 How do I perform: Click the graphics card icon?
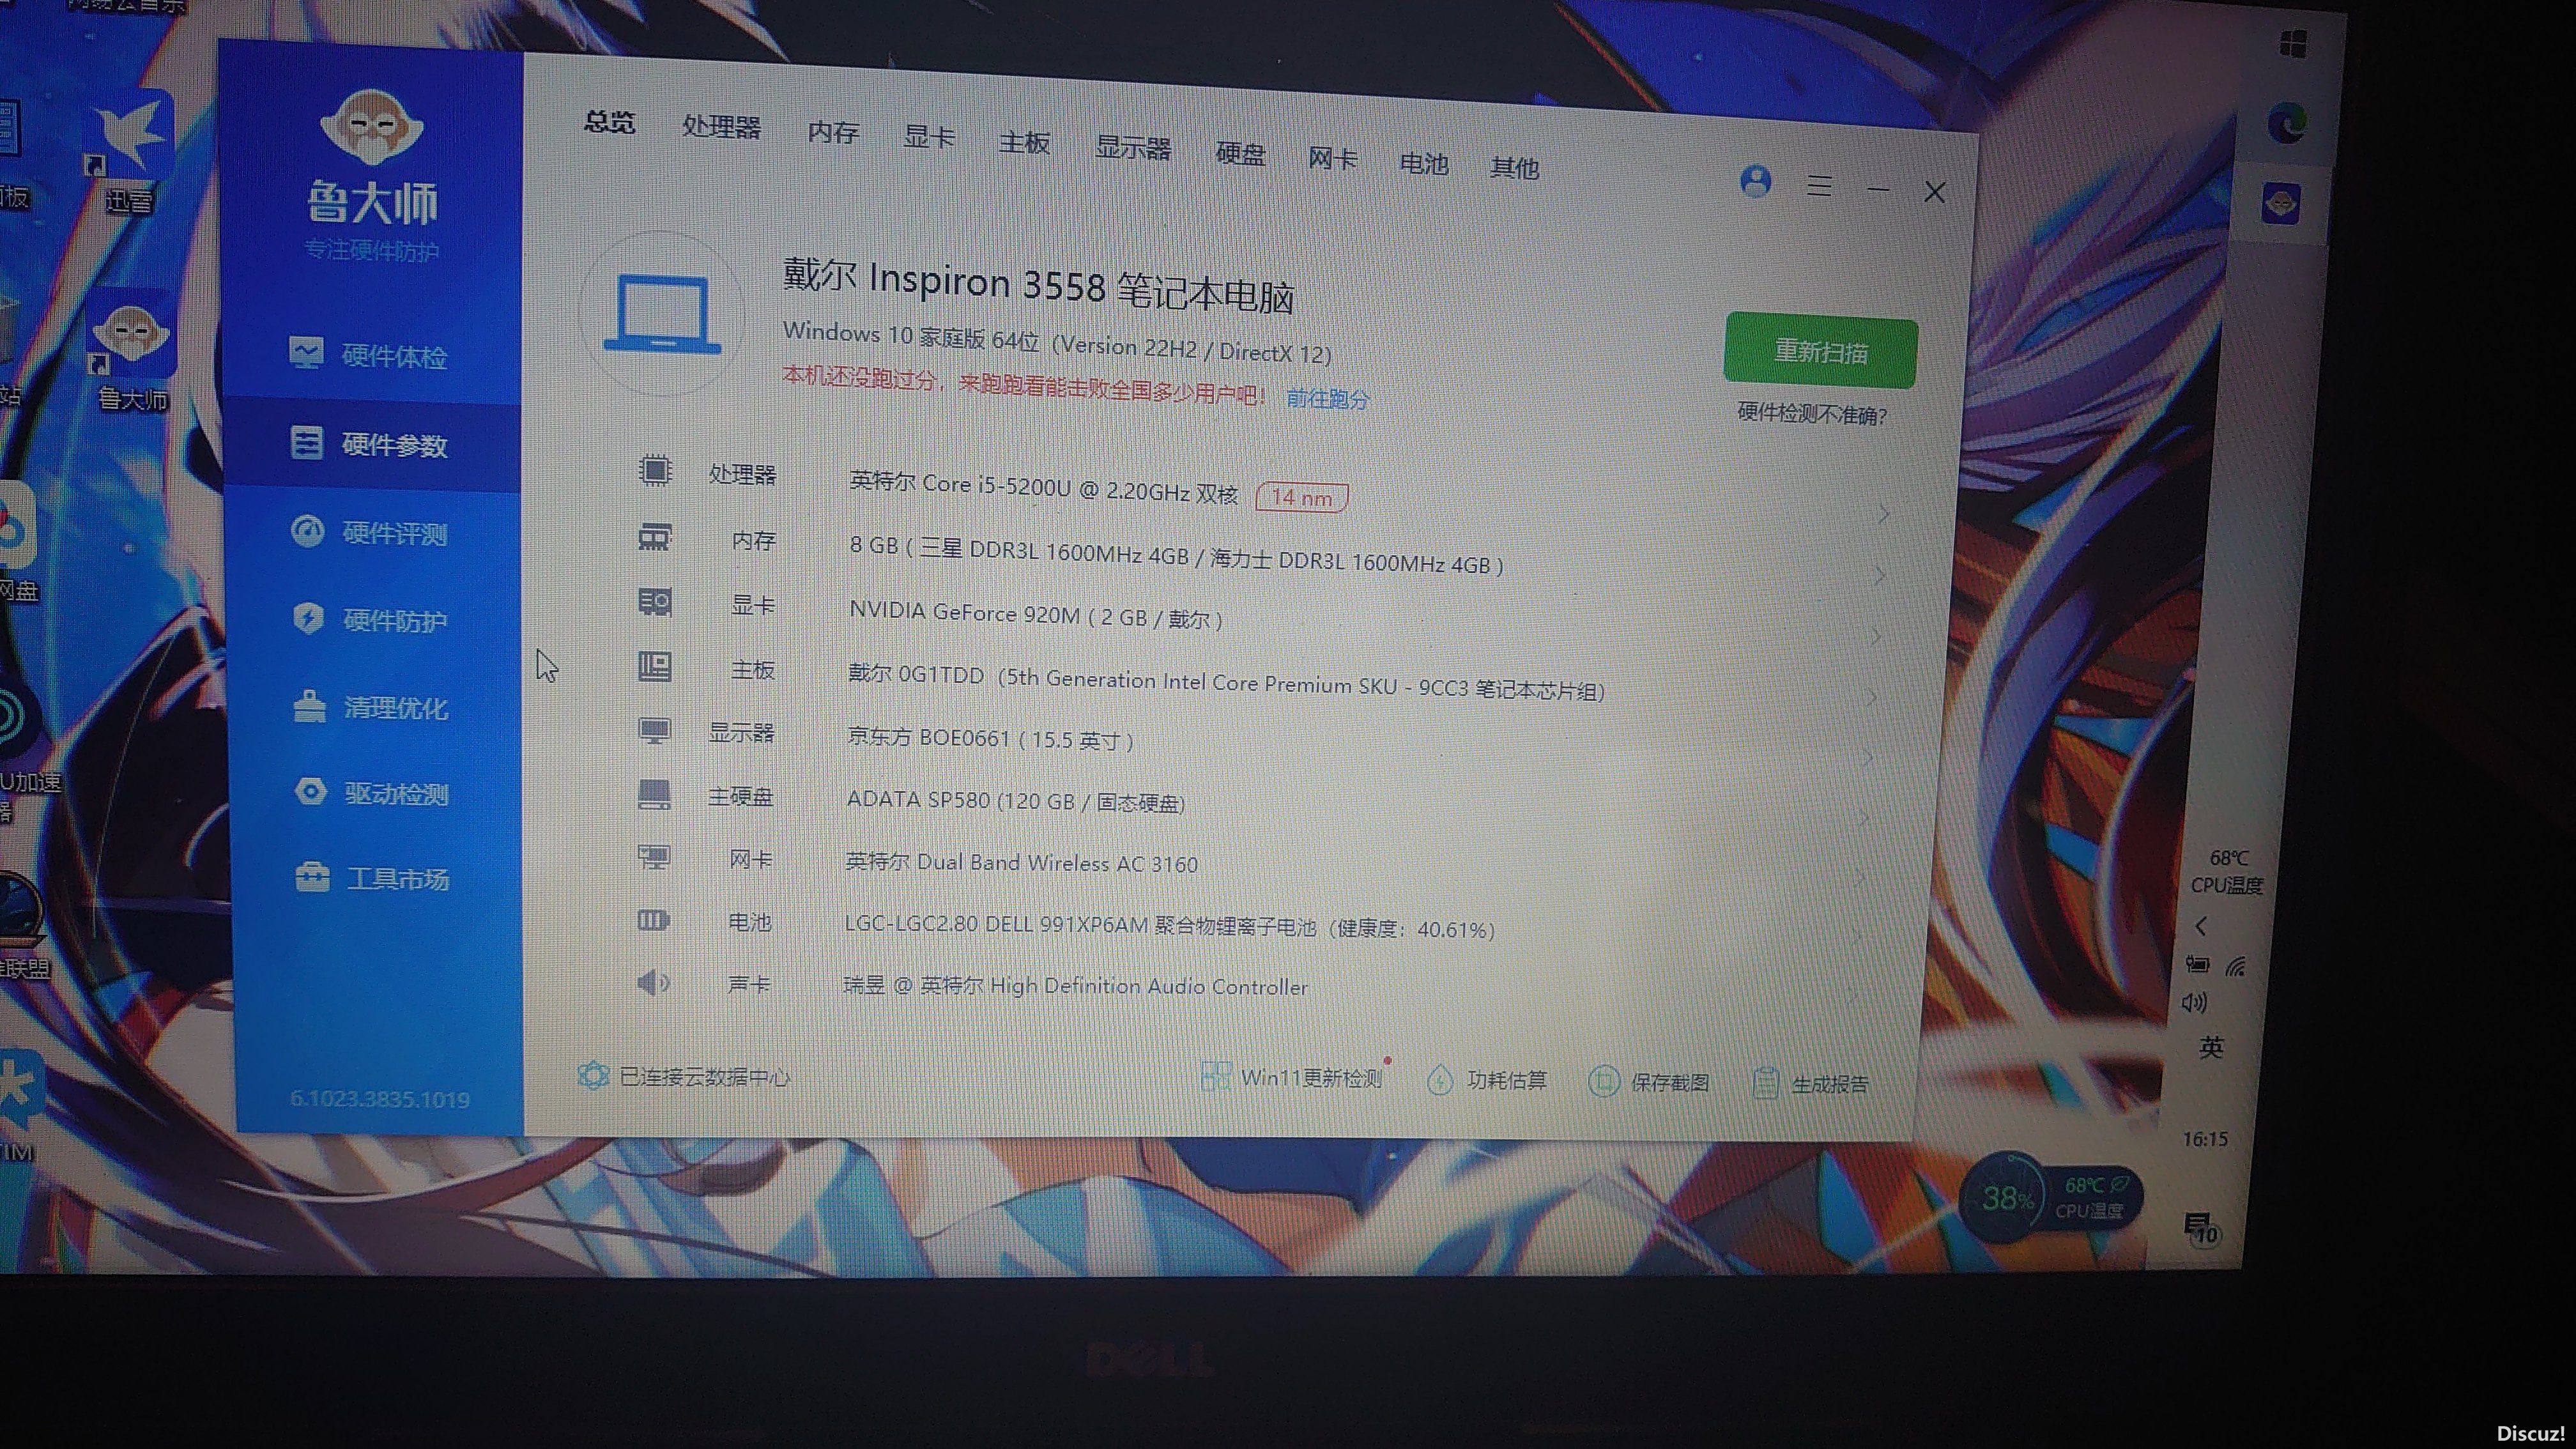(x=655, y=602)
